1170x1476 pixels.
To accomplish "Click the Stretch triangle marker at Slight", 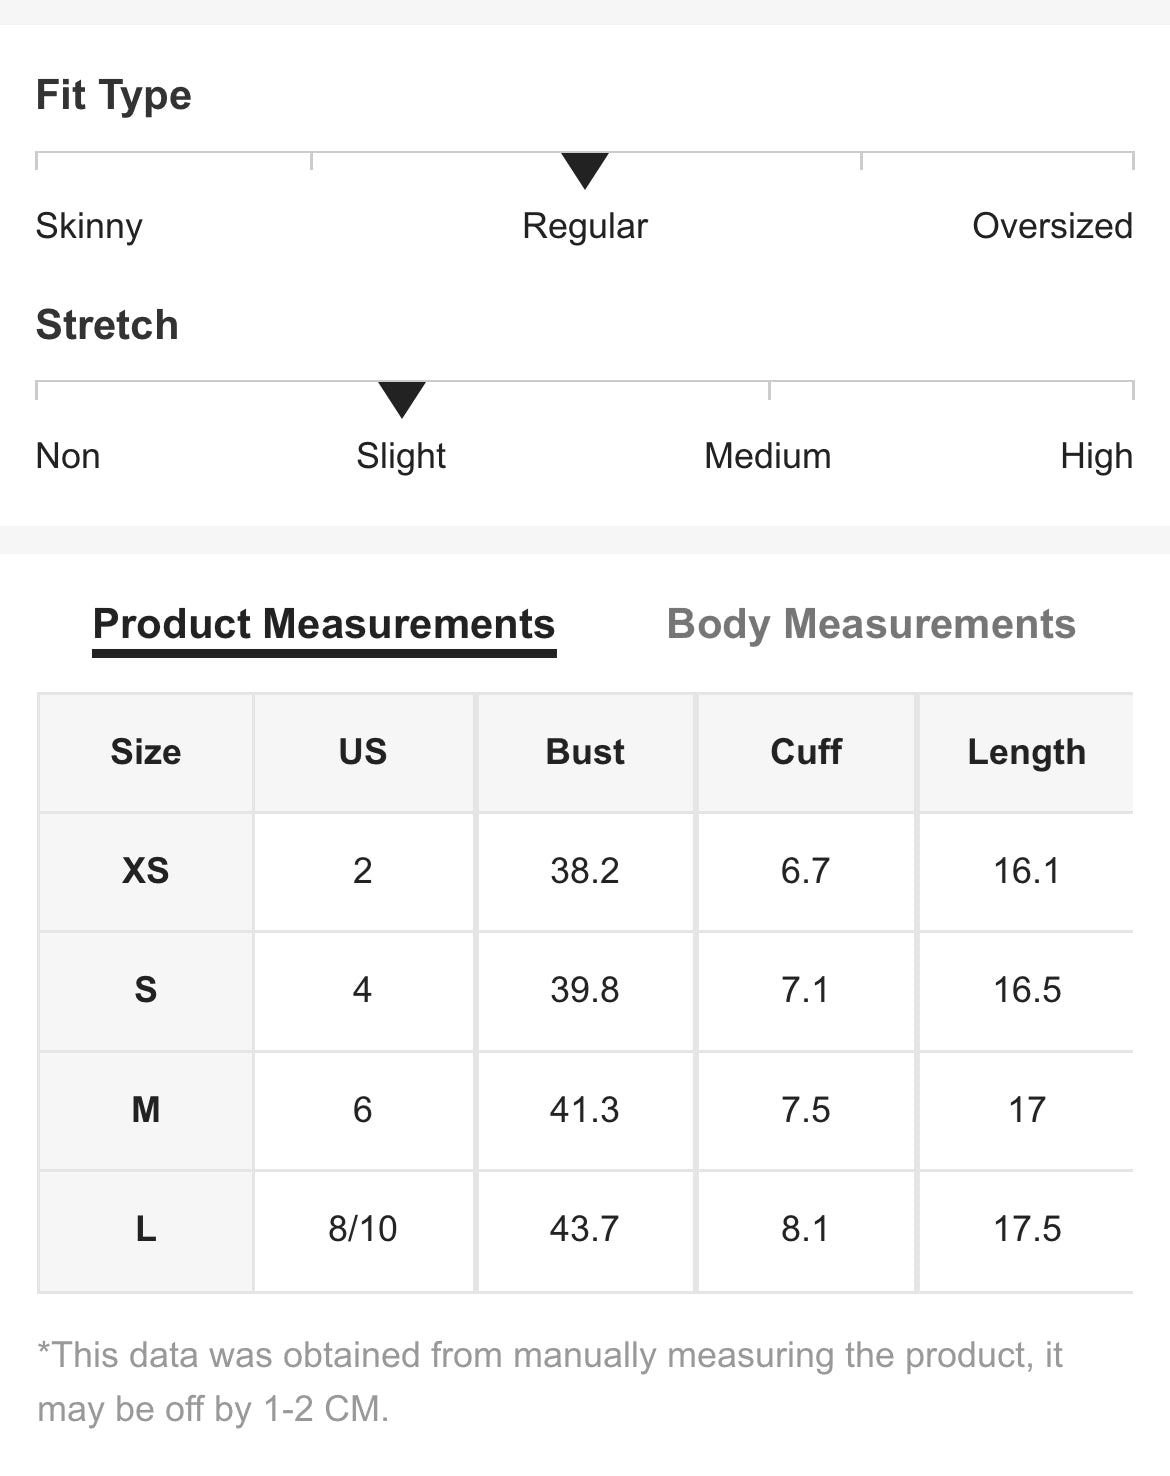I will click(x=402, y=399).
